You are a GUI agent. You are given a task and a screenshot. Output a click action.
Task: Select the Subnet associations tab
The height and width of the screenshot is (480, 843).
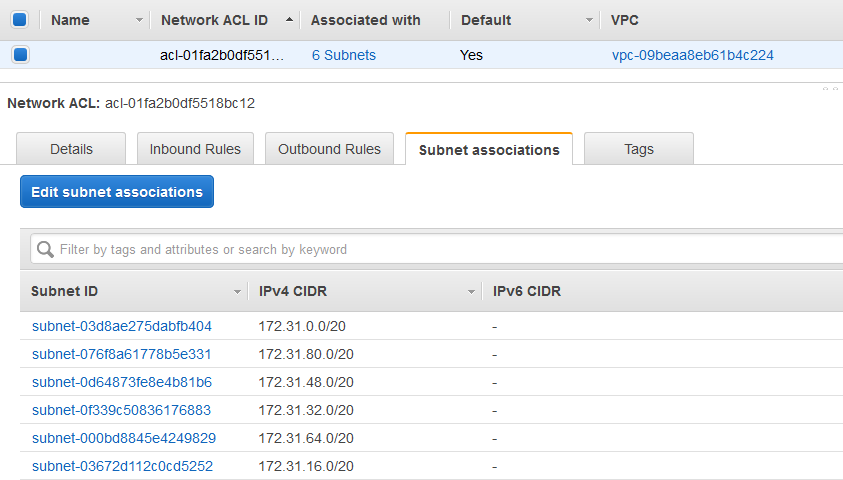(489, 150)
